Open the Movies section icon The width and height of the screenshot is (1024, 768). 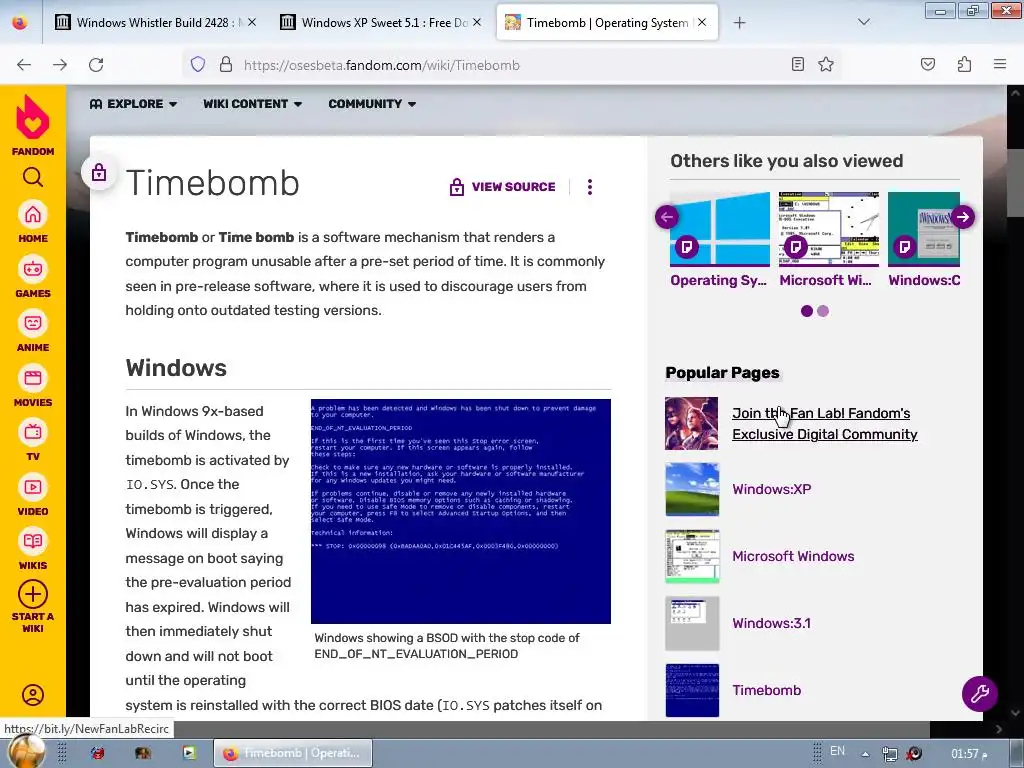point(33,378)
